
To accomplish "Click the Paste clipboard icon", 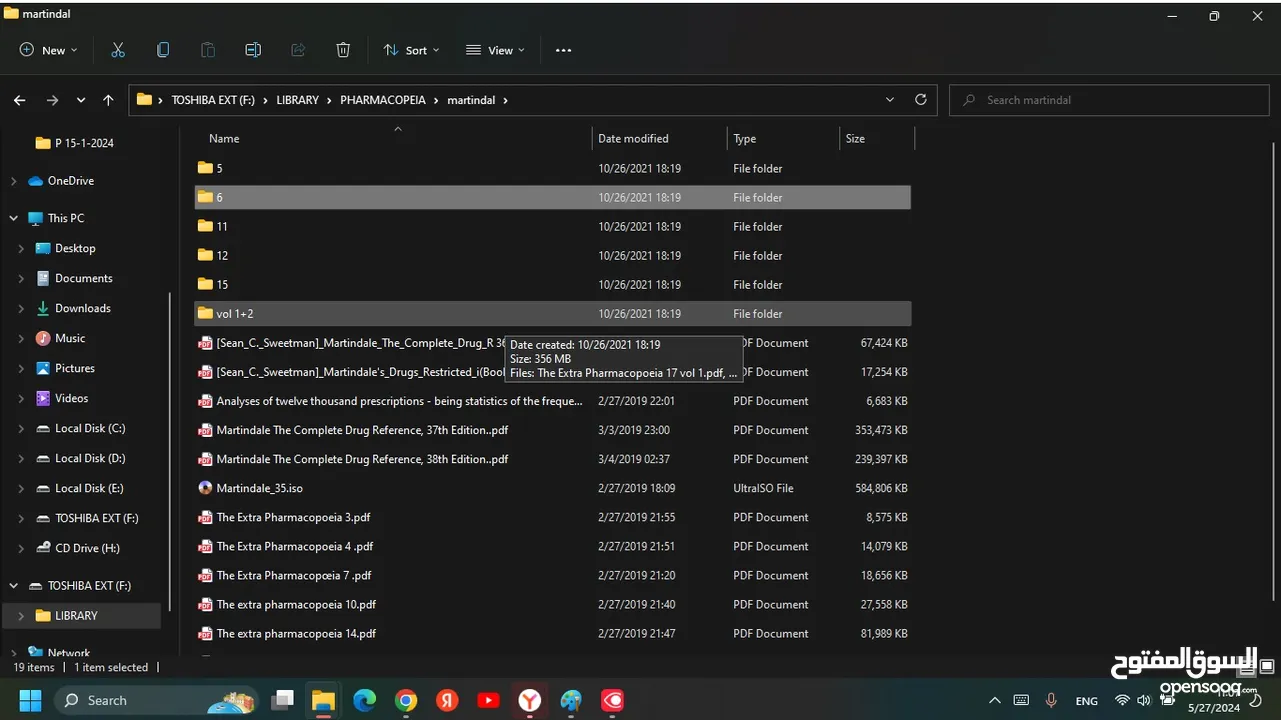I will click(x=208, y=50).
